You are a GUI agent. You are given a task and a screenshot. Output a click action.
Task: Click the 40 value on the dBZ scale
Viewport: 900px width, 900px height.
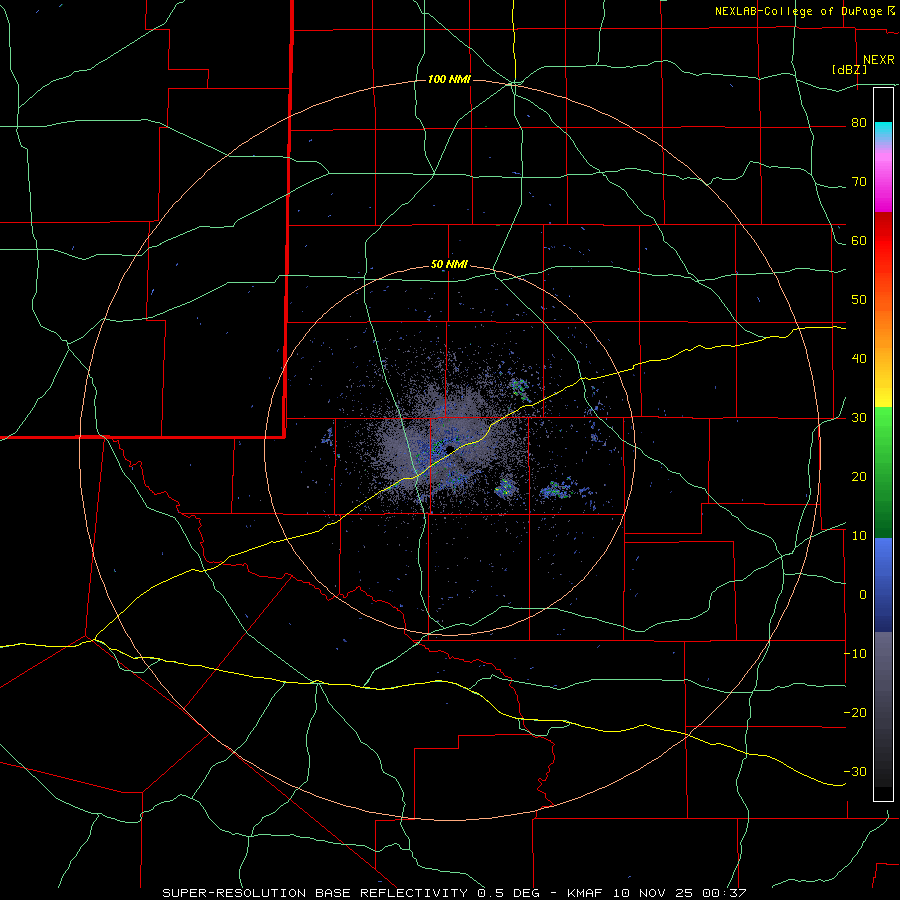(x=859, y=359)
